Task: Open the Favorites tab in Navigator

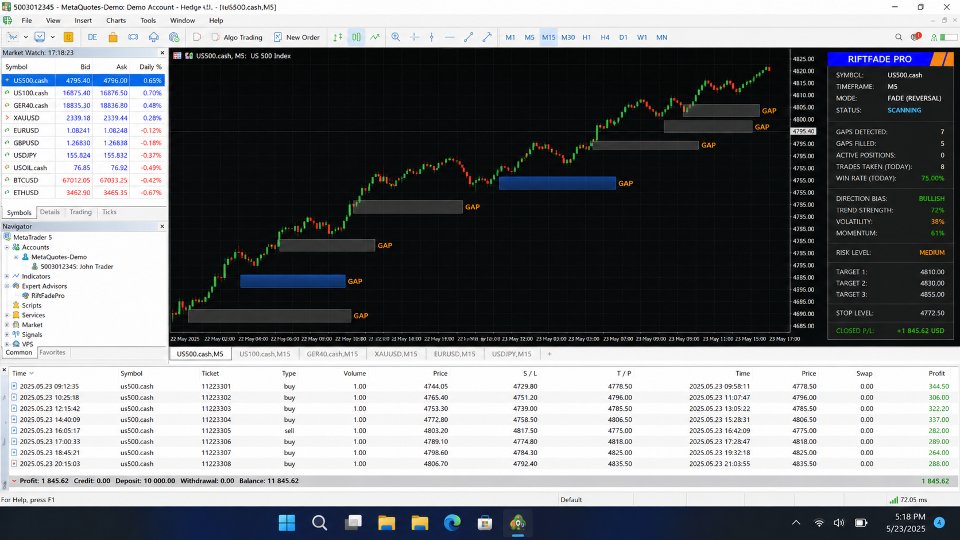Action: coord(52,353)
